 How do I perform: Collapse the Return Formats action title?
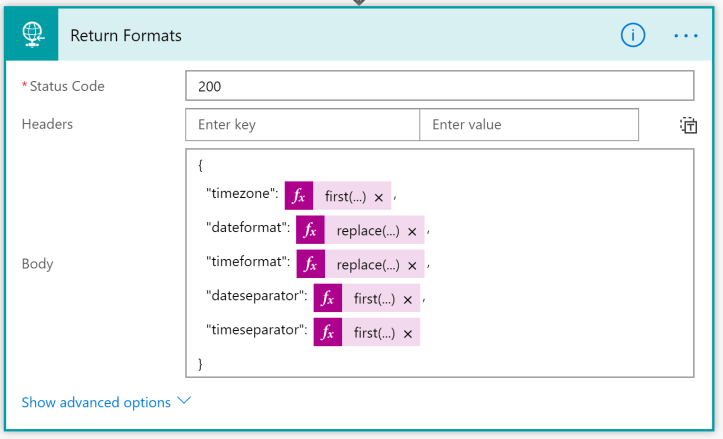point(126,35)
